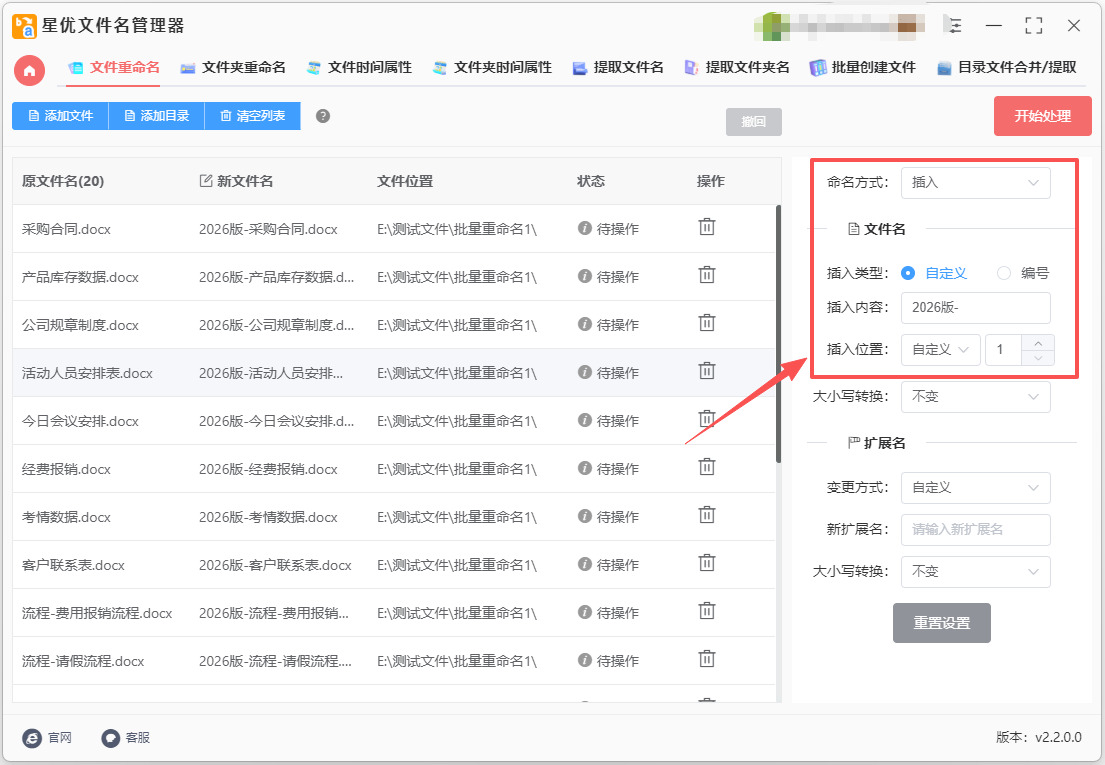Screen dimensions: 1105x765
Task: Open the 插入位置 自定义 dropdown
Action: 940,349
